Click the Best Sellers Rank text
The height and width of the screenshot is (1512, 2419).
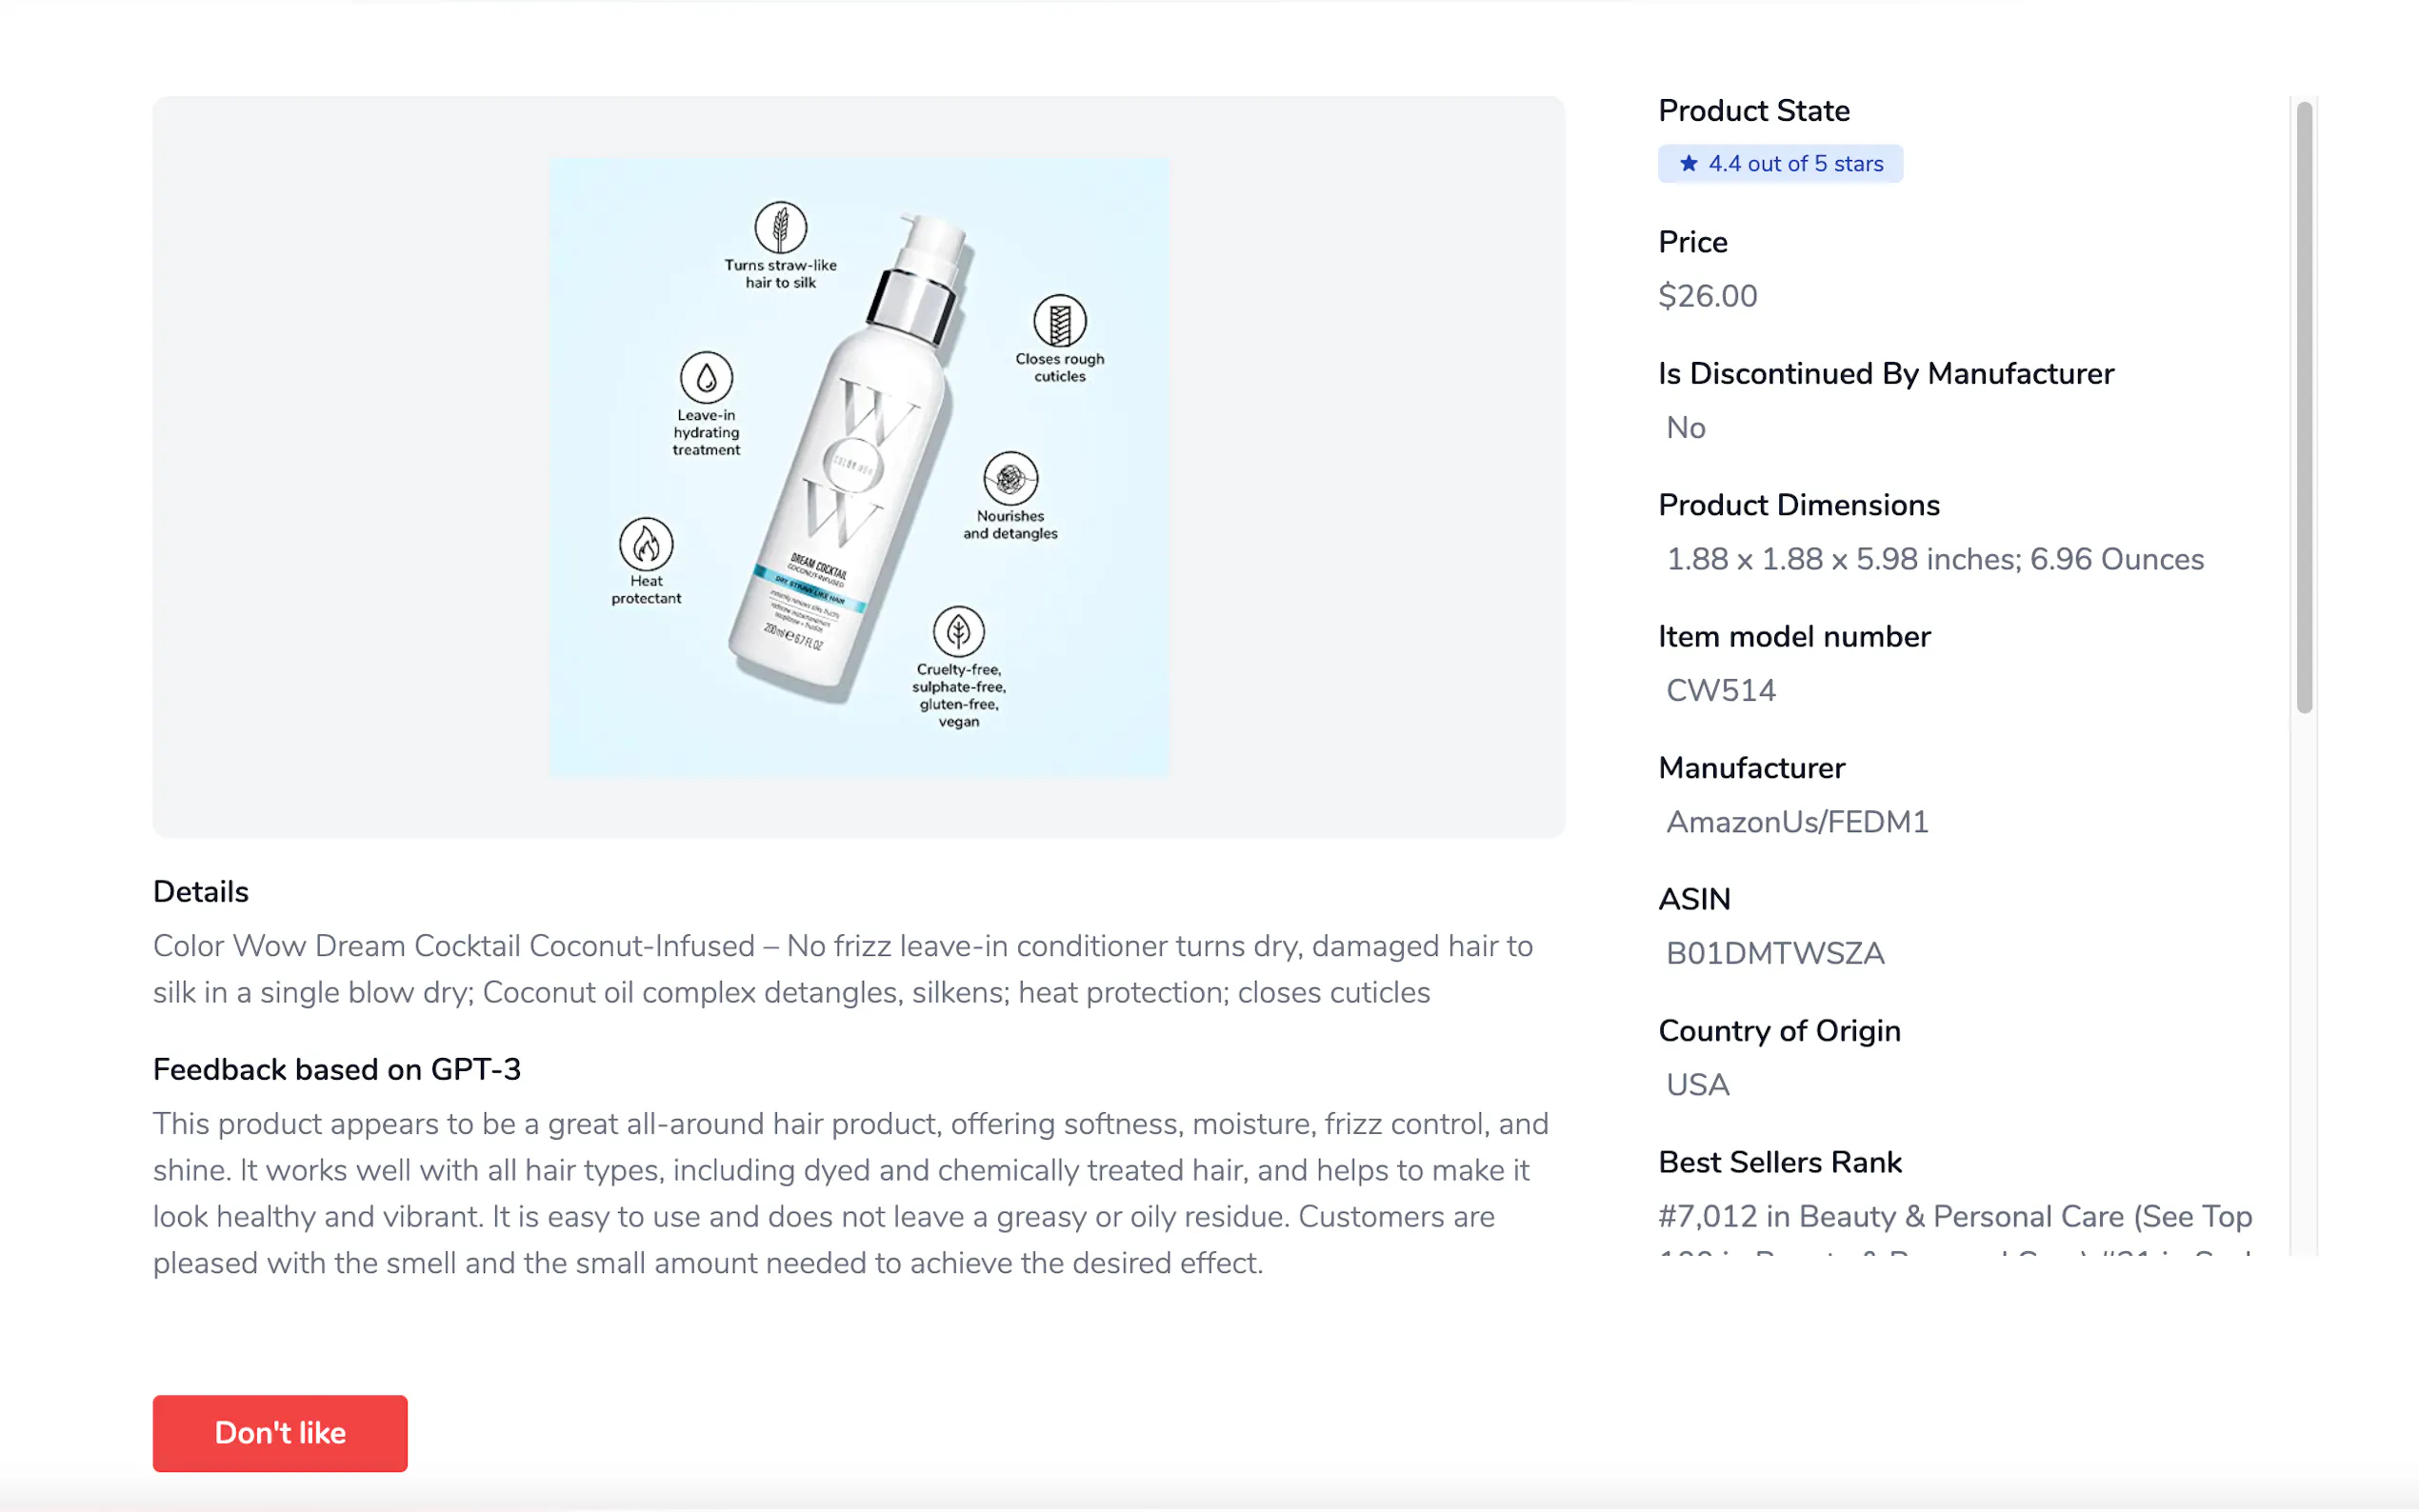tap(1954, 1216)
